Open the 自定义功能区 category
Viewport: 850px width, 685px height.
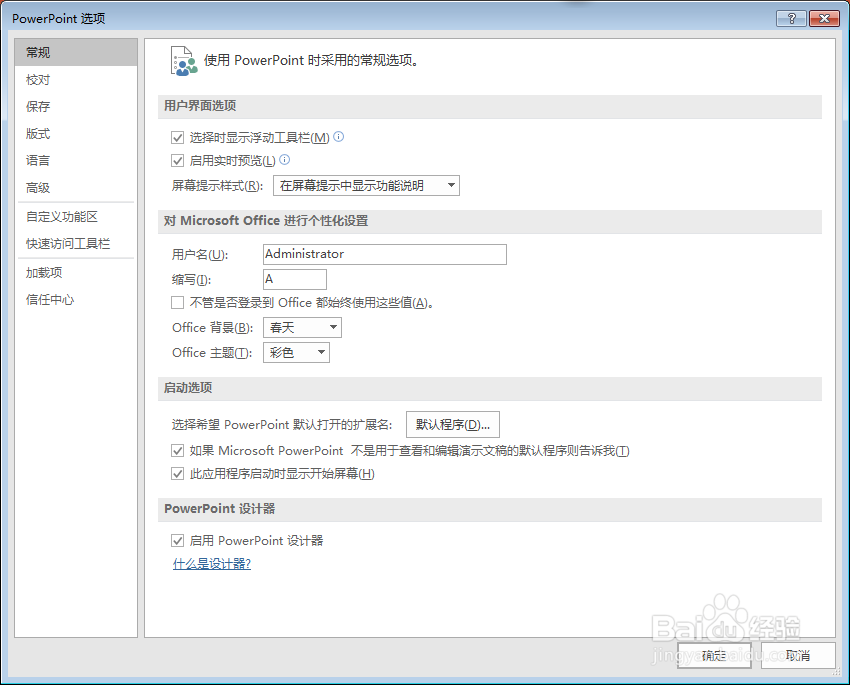76,217
